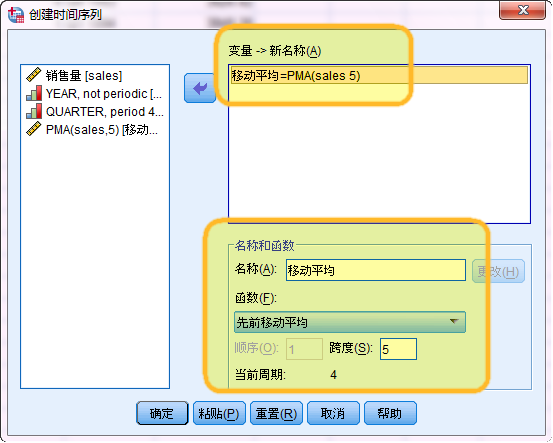Click the 创建时间序列 title bar app icon
Viewport: 553px width, 443px height.
(16, 15)
